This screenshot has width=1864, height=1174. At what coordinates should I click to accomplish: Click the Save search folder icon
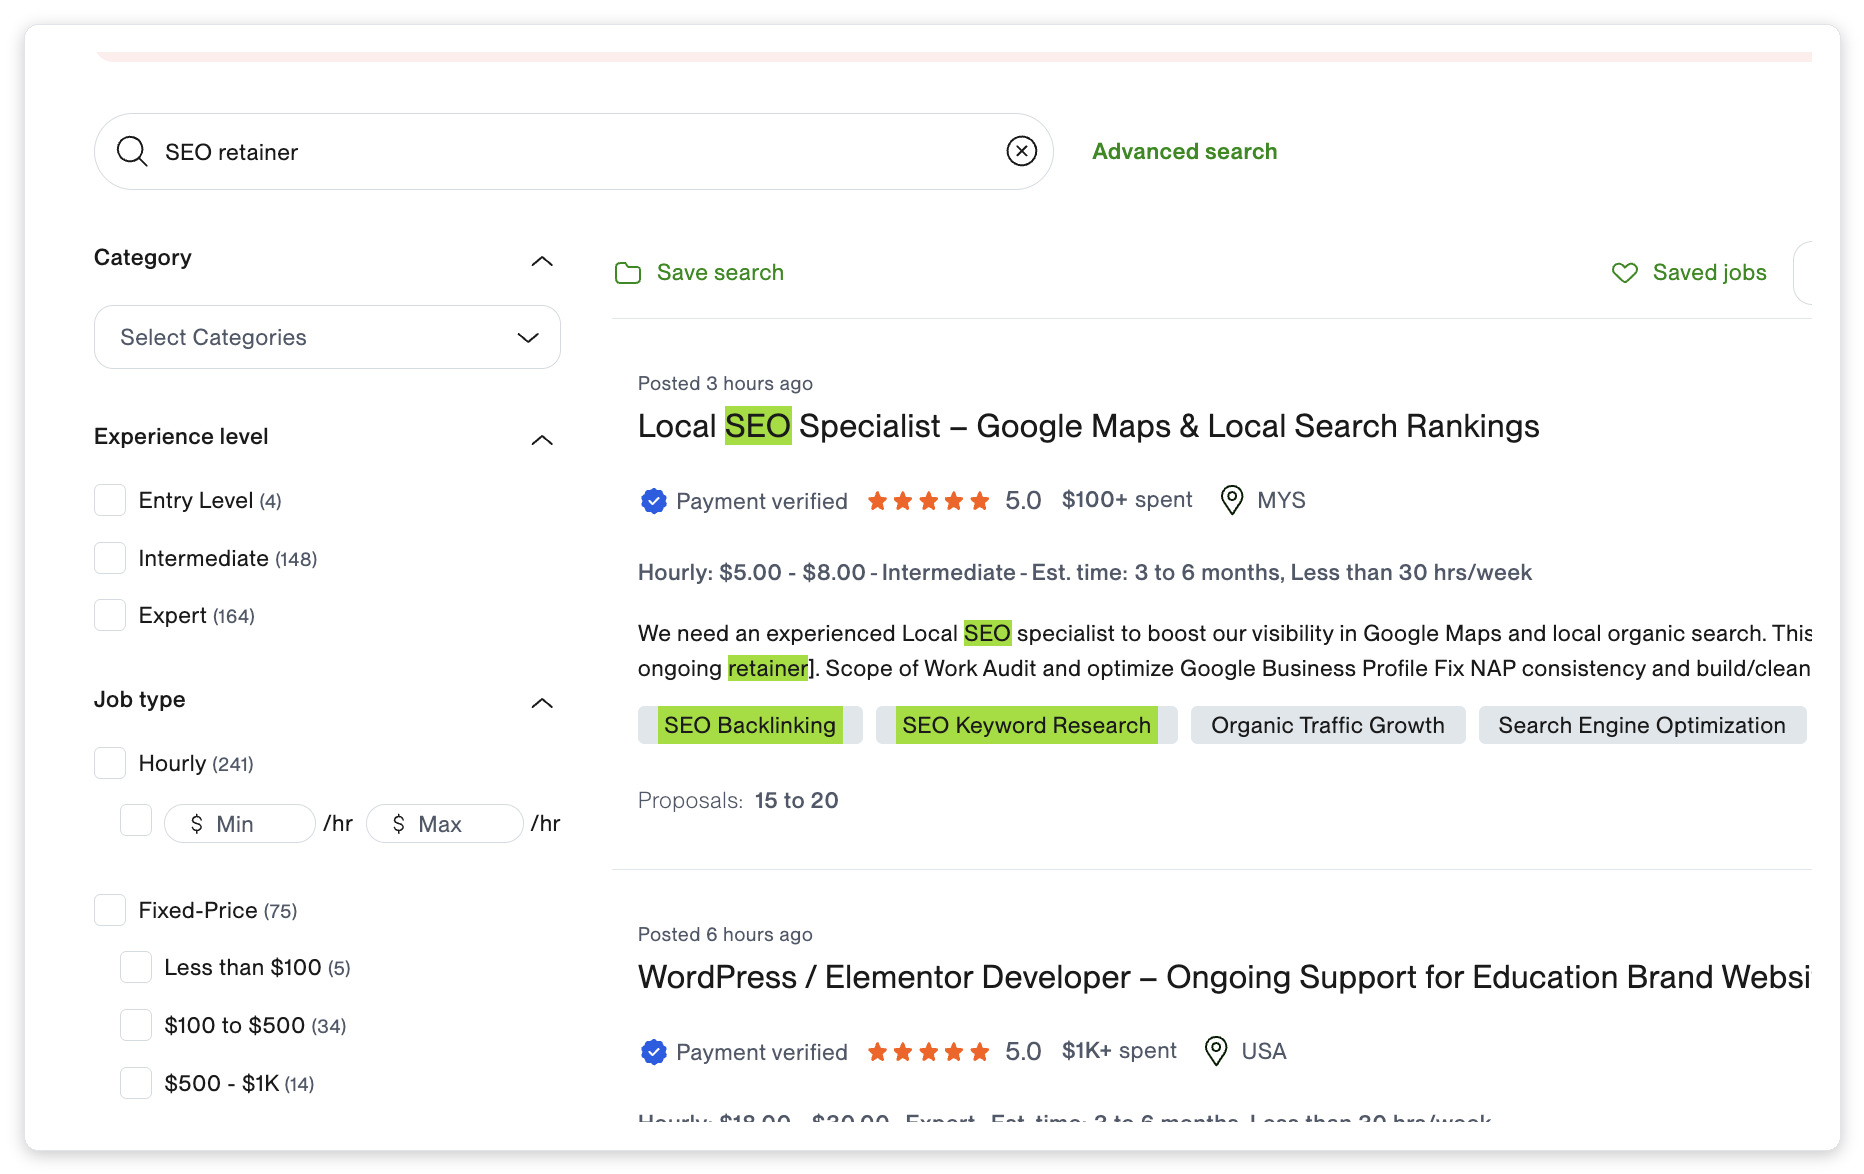[628, 273]
